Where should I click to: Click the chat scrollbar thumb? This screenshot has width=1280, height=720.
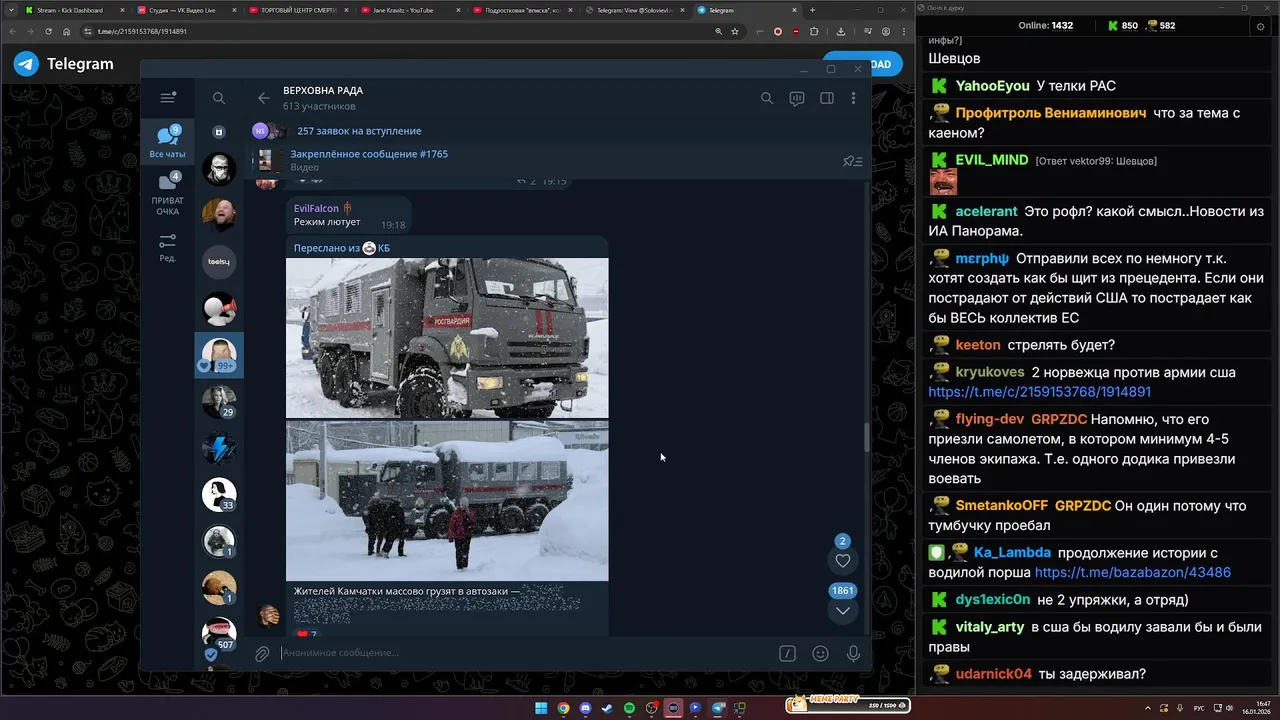(x=867, y=437)
